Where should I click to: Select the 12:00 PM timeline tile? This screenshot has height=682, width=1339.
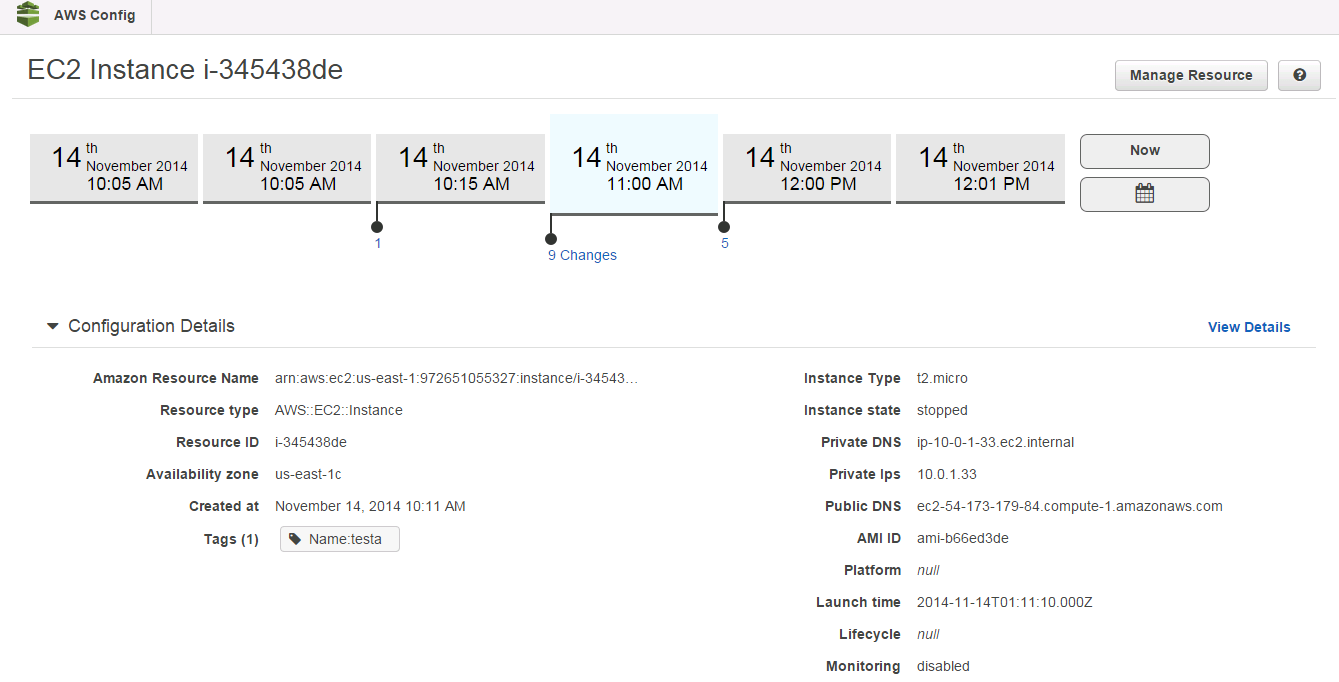click(x=807, y=168)
